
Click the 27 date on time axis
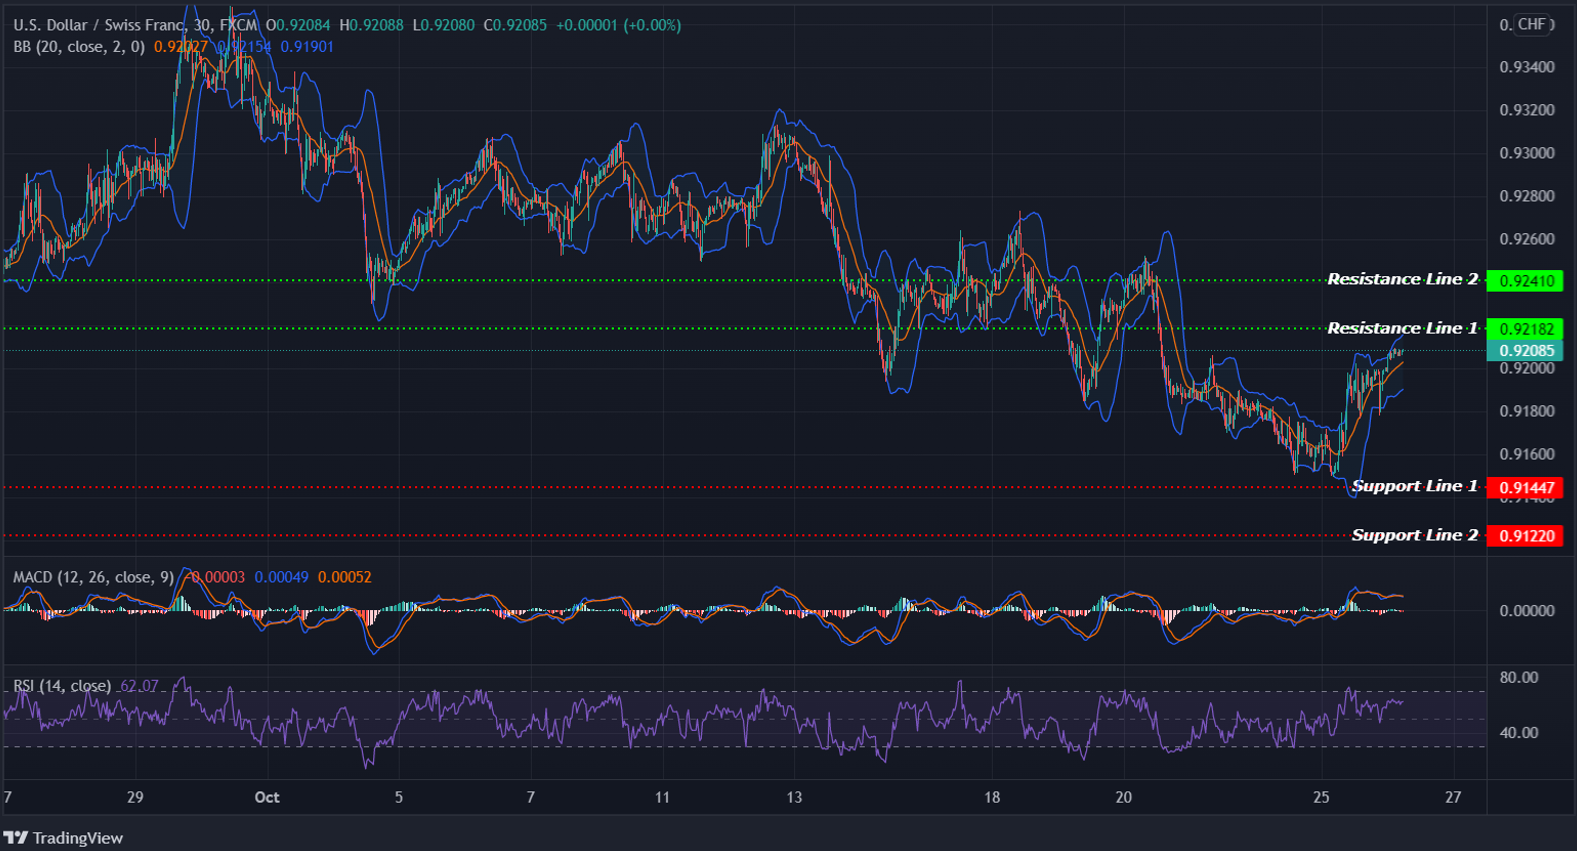[x=1454, y=797]
